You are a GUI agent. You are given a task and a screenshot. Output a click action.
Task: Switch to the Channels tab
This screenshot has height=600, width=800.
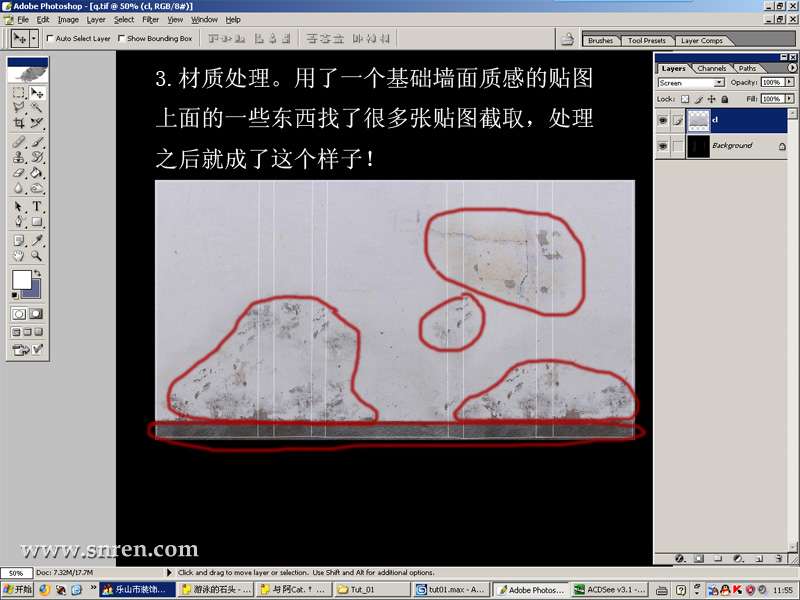click(711, 68)
